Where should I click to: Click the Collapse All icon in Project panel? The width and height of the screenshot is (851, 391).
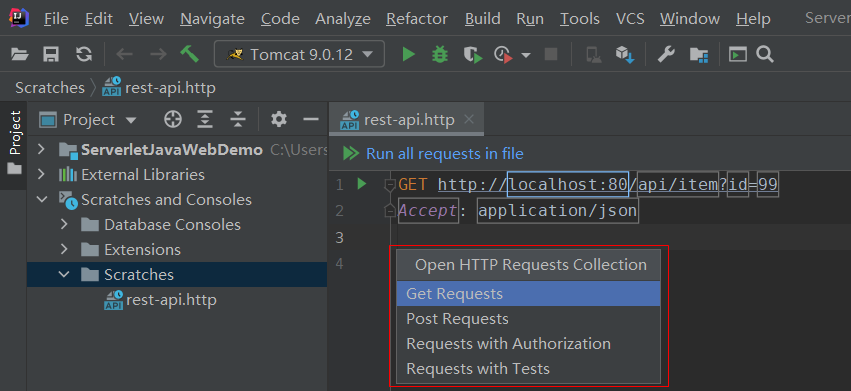click(238, 119)
